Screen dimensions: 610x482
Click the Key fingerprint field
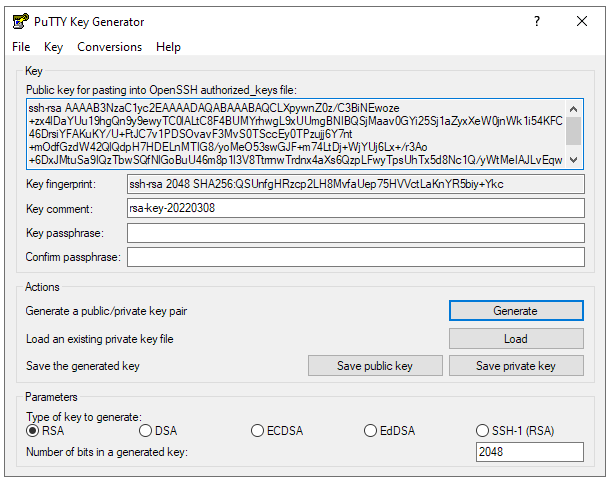[356, 184]
